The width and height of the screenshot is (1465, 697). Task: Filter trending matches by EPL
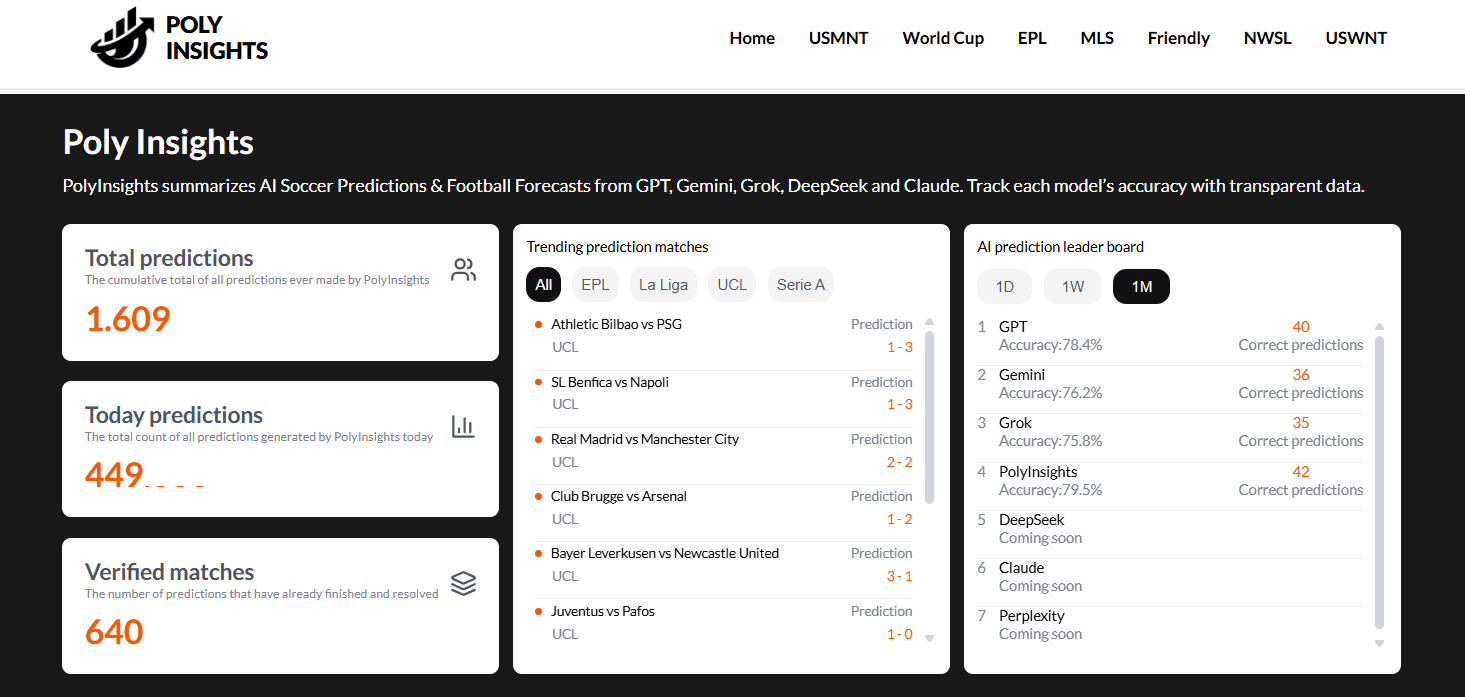tap(595, 285)
